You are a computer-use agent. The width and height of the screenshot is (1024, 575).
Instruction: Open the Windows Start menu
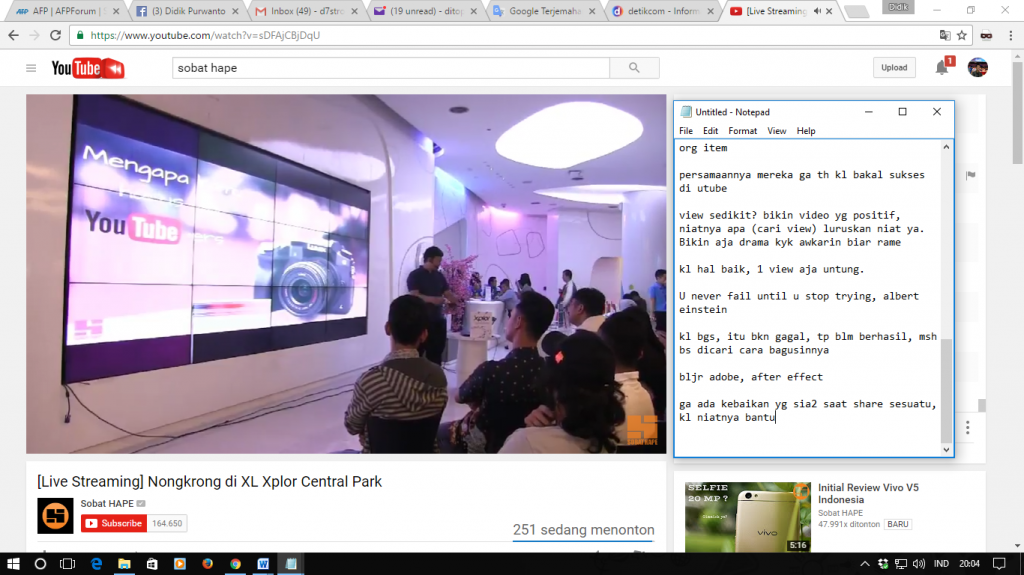tap(13, 563)
